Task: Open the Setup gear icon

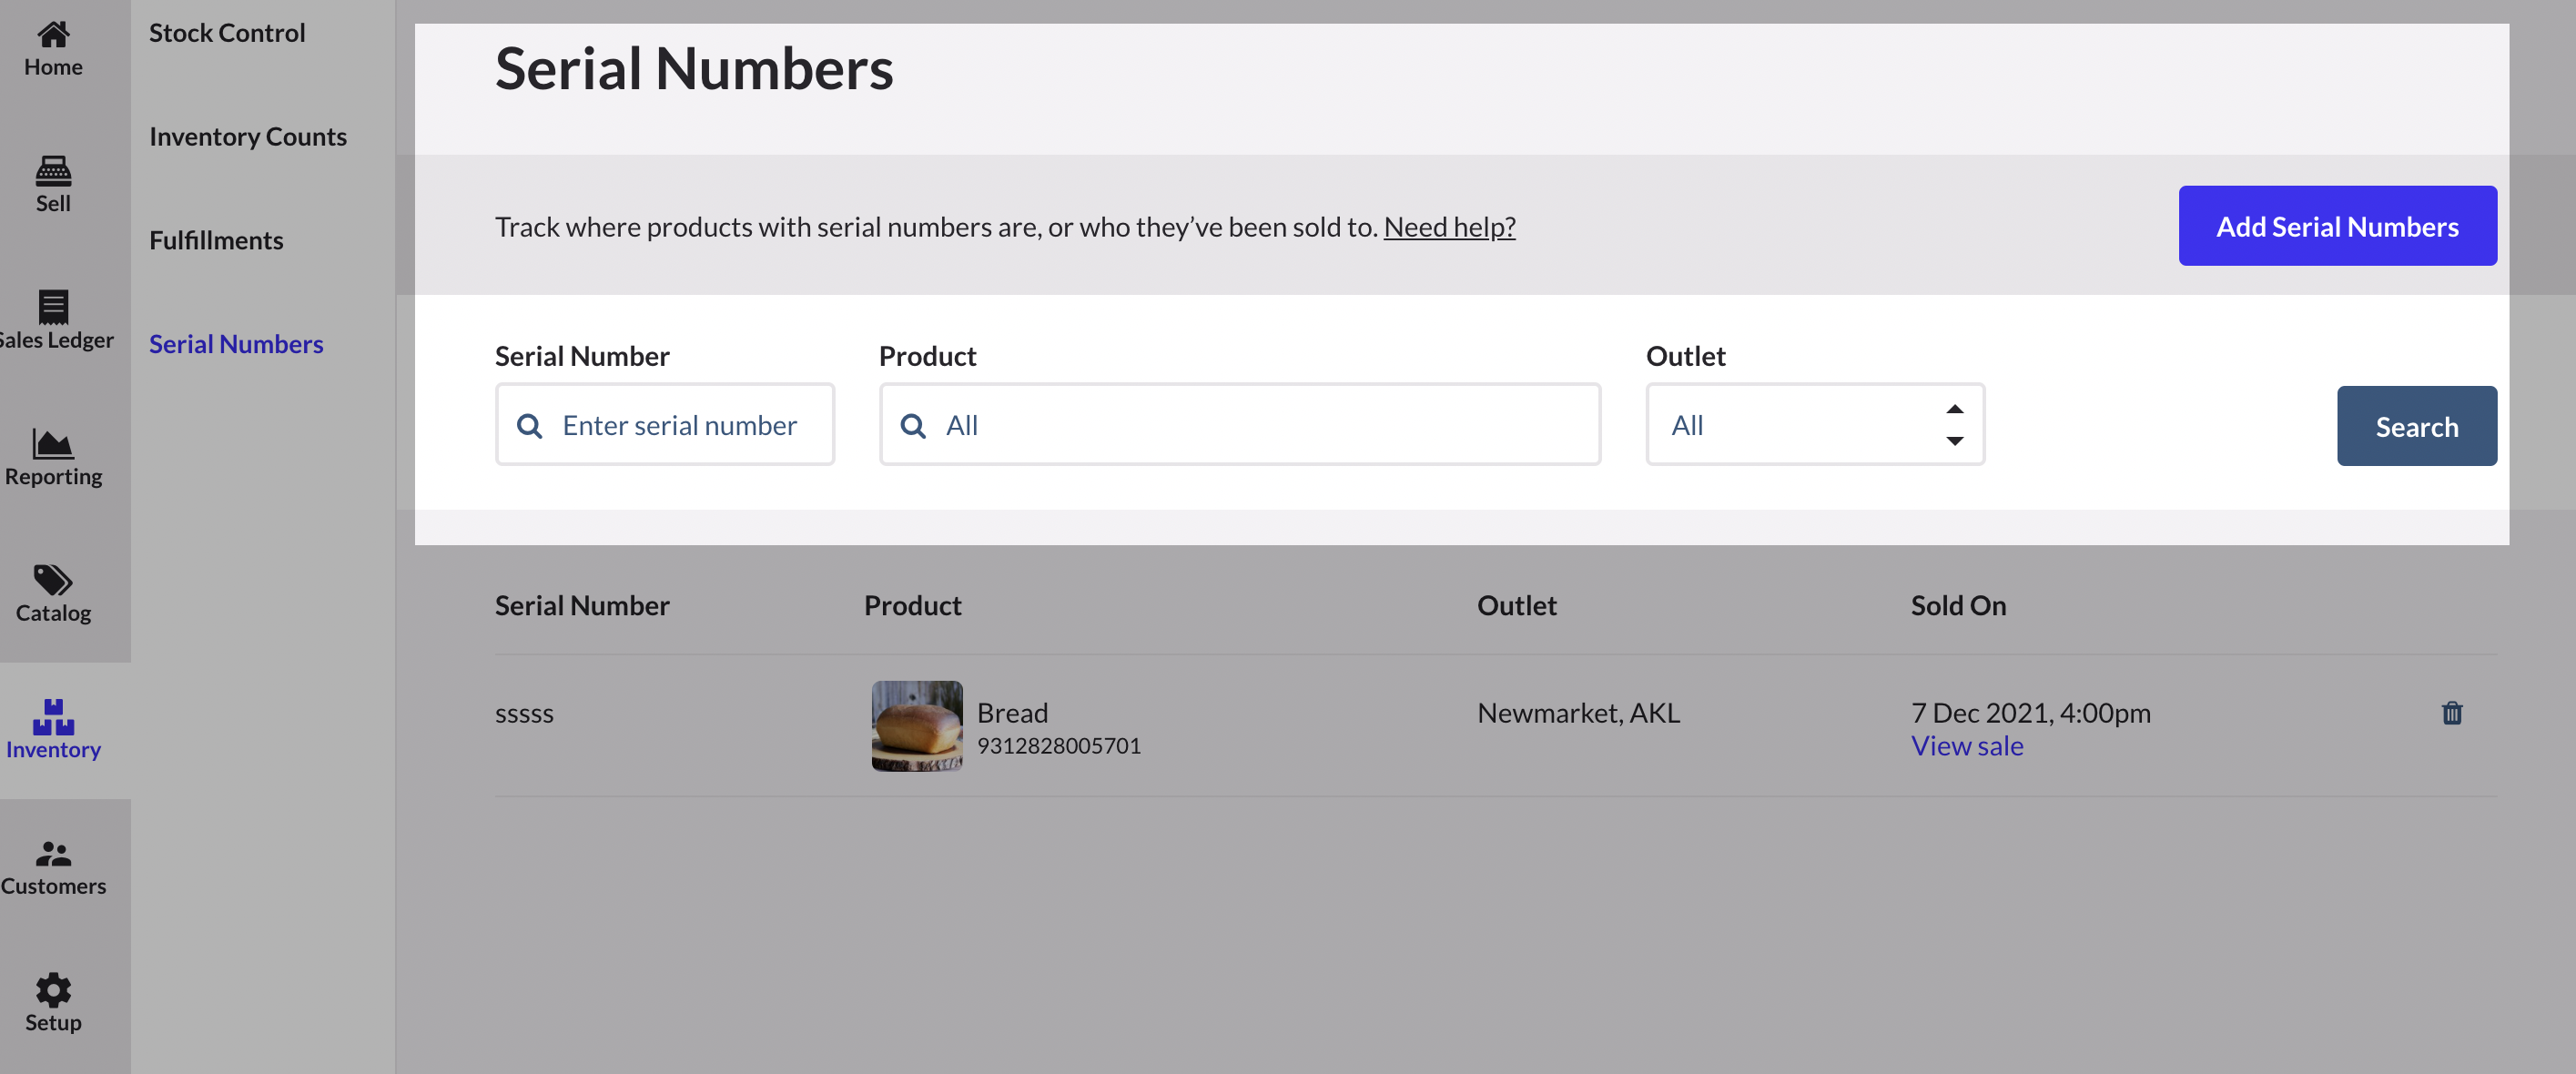Action: tap(53, 990)
